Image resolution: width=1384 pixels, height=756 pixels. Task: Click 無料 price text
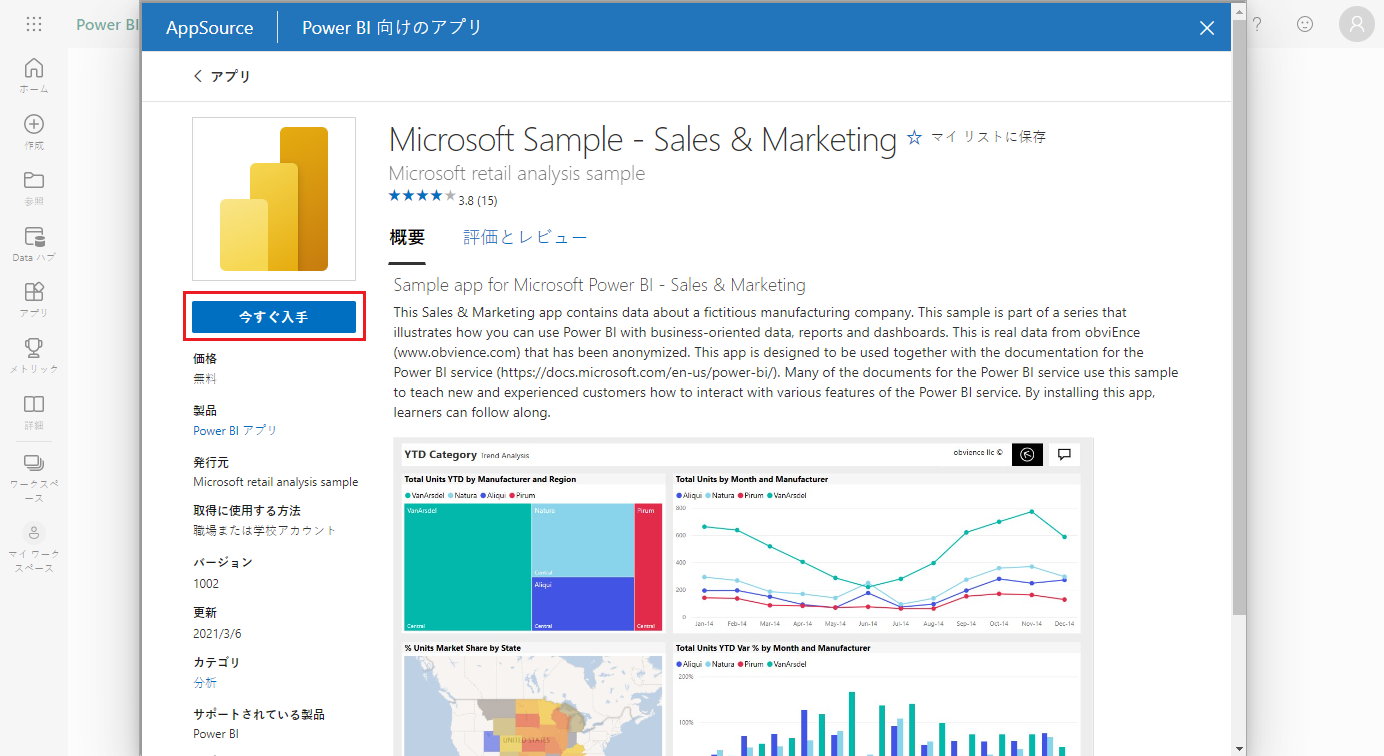204,378
